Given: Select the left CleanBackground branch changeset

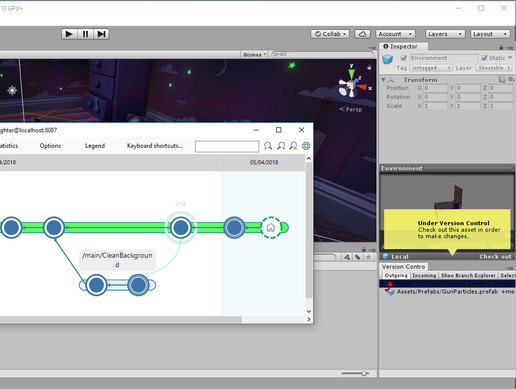Looking at the screenshot, I should (x=96, y=285).
